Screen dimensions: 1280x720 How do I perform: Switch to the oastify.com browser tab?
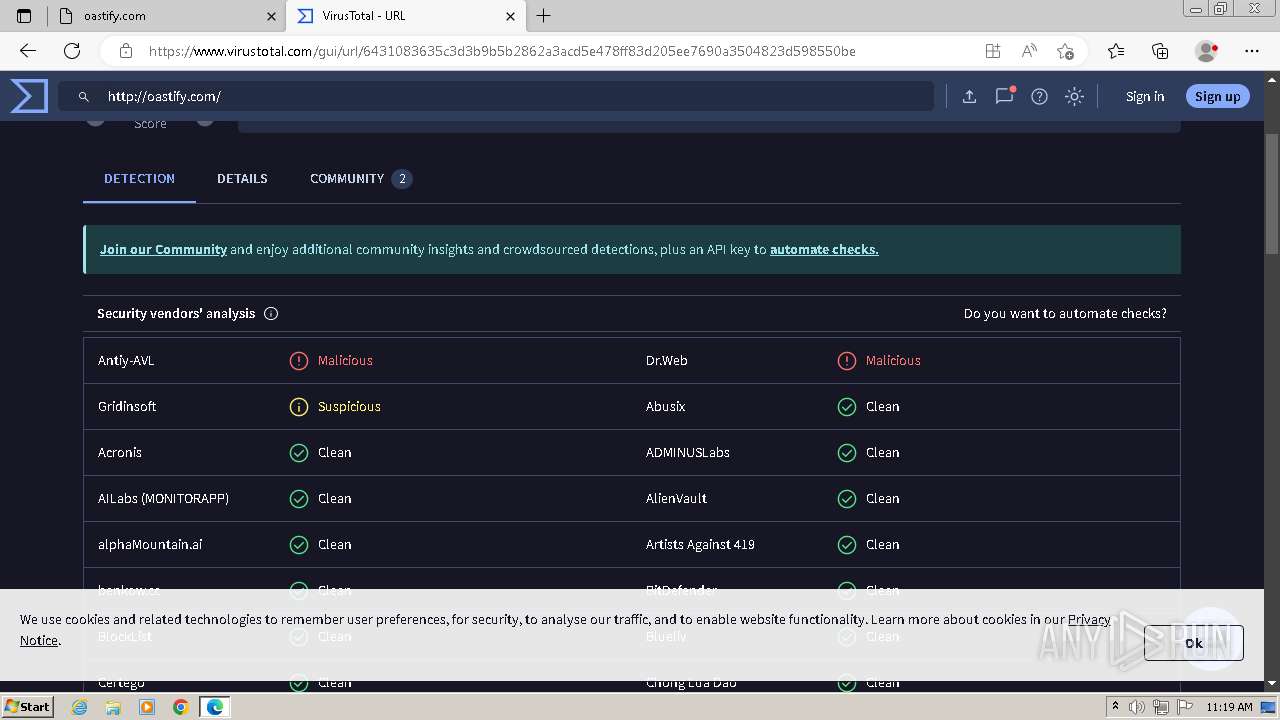click(165, 16)
